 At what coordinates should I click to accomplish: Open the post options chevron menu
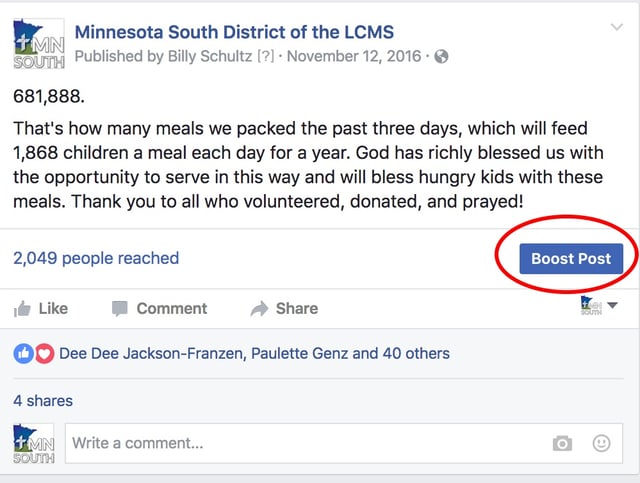point(616,27)
